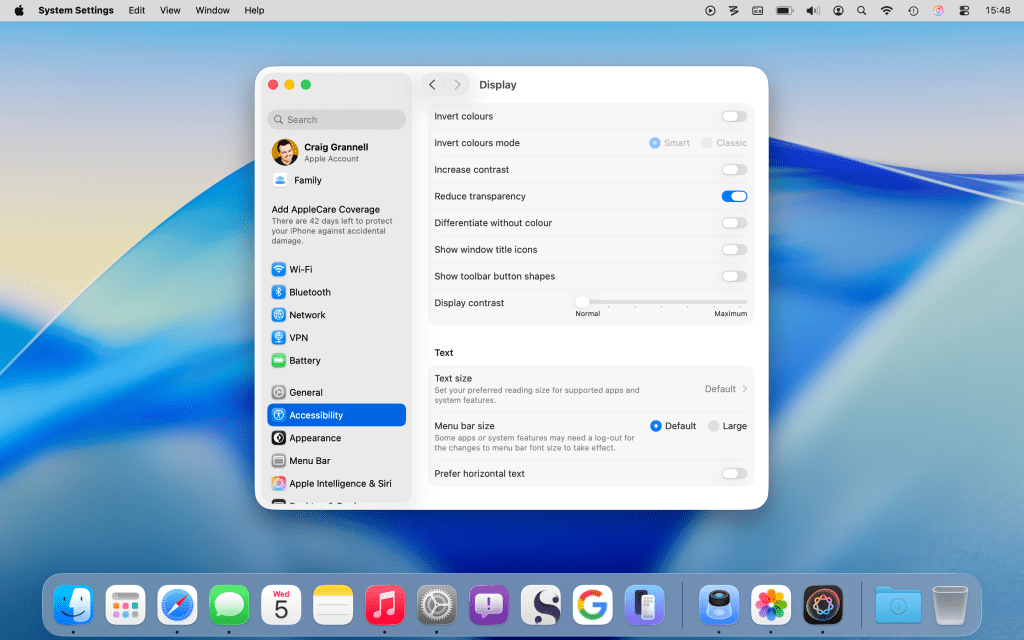Open Feedback Assistant purple icon in Dock
Screen dimensions: 1024x640
(x=488, y=605)
